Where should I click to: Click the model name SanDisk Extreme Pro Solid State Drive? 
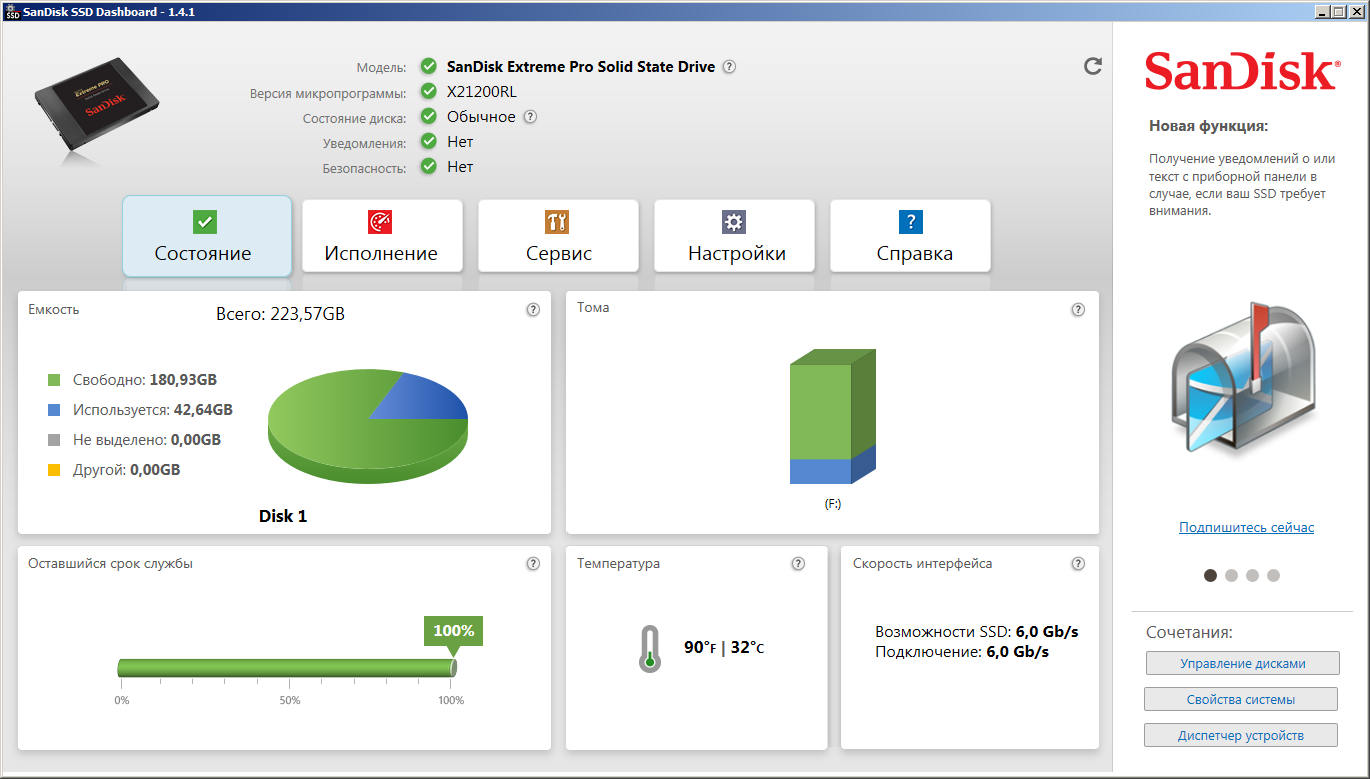tap(581, 67)
